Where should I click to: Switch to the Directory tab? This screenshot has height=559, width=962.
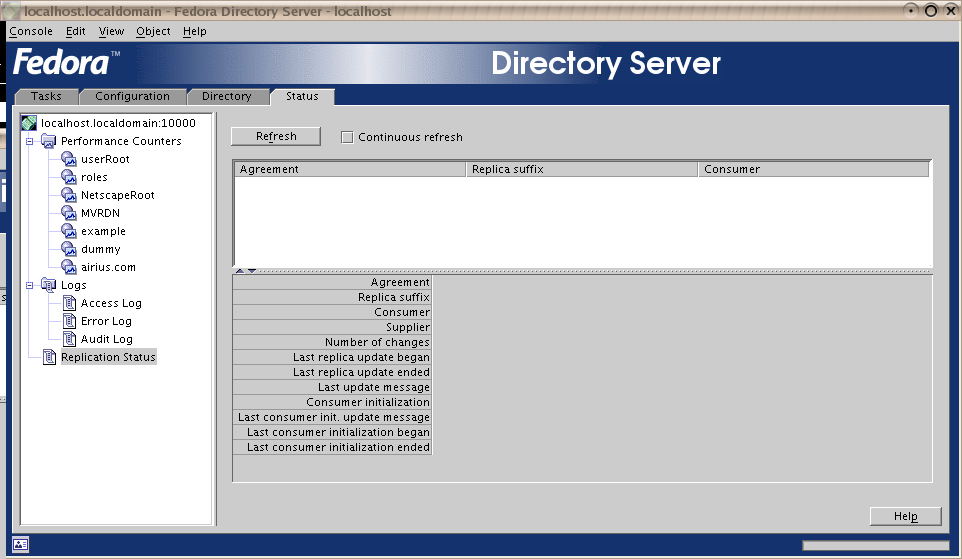tap(227, 96)
